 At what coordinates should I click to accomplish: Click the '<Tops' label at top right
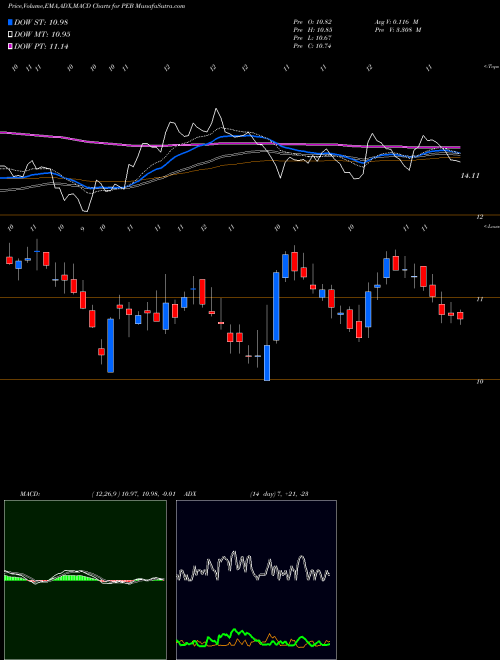tap(491, 67)
